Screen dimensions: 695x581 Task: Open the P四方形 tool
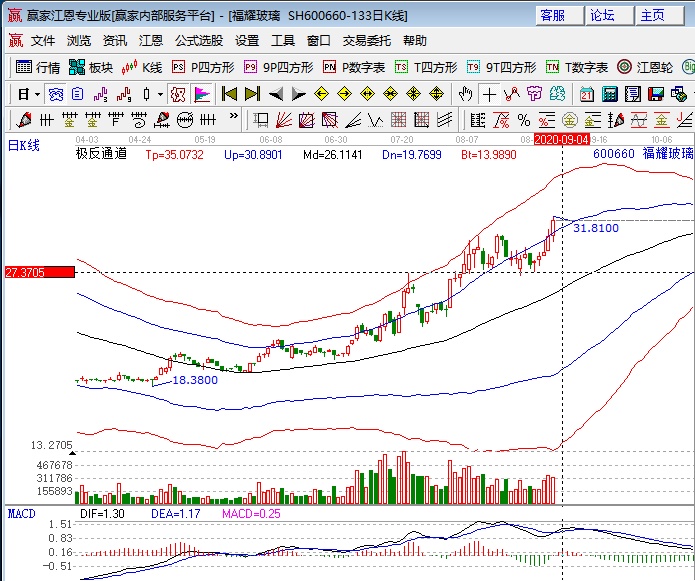point(203,67)
